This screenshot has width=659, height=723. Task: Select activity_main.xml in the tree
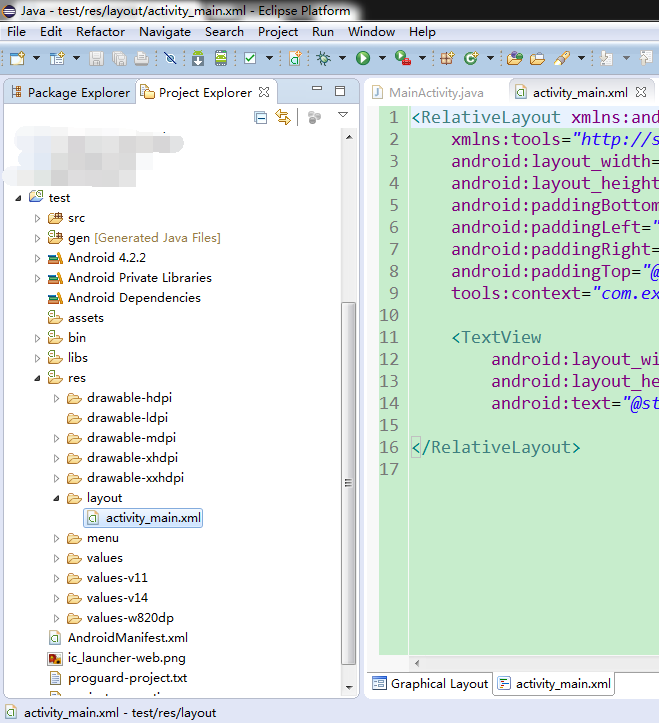point(143,518)
